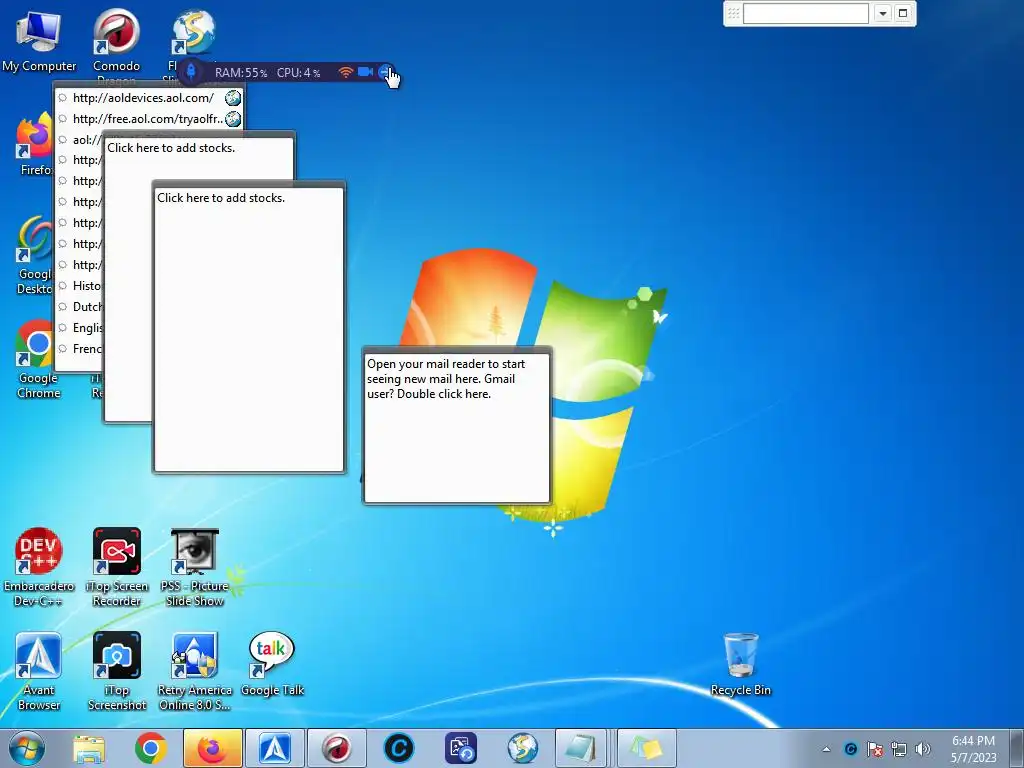This screenshot has height=768, width=1024.
Task: Open Avant Browser from the taskbar
Action: (275, 748)
